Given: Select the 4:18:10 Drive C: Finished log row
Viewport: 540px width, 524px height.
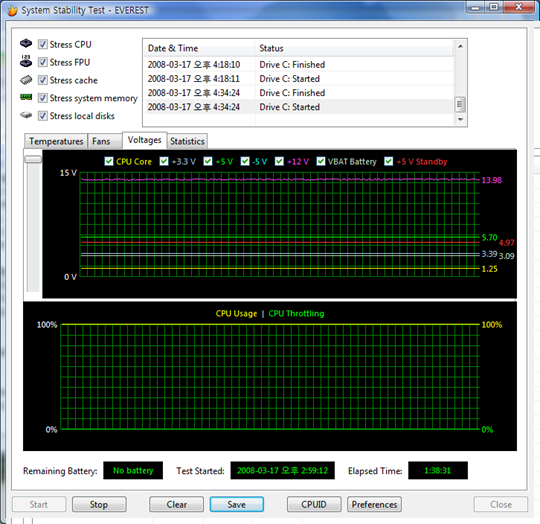Looking at the screenshot, I should 298,64.
